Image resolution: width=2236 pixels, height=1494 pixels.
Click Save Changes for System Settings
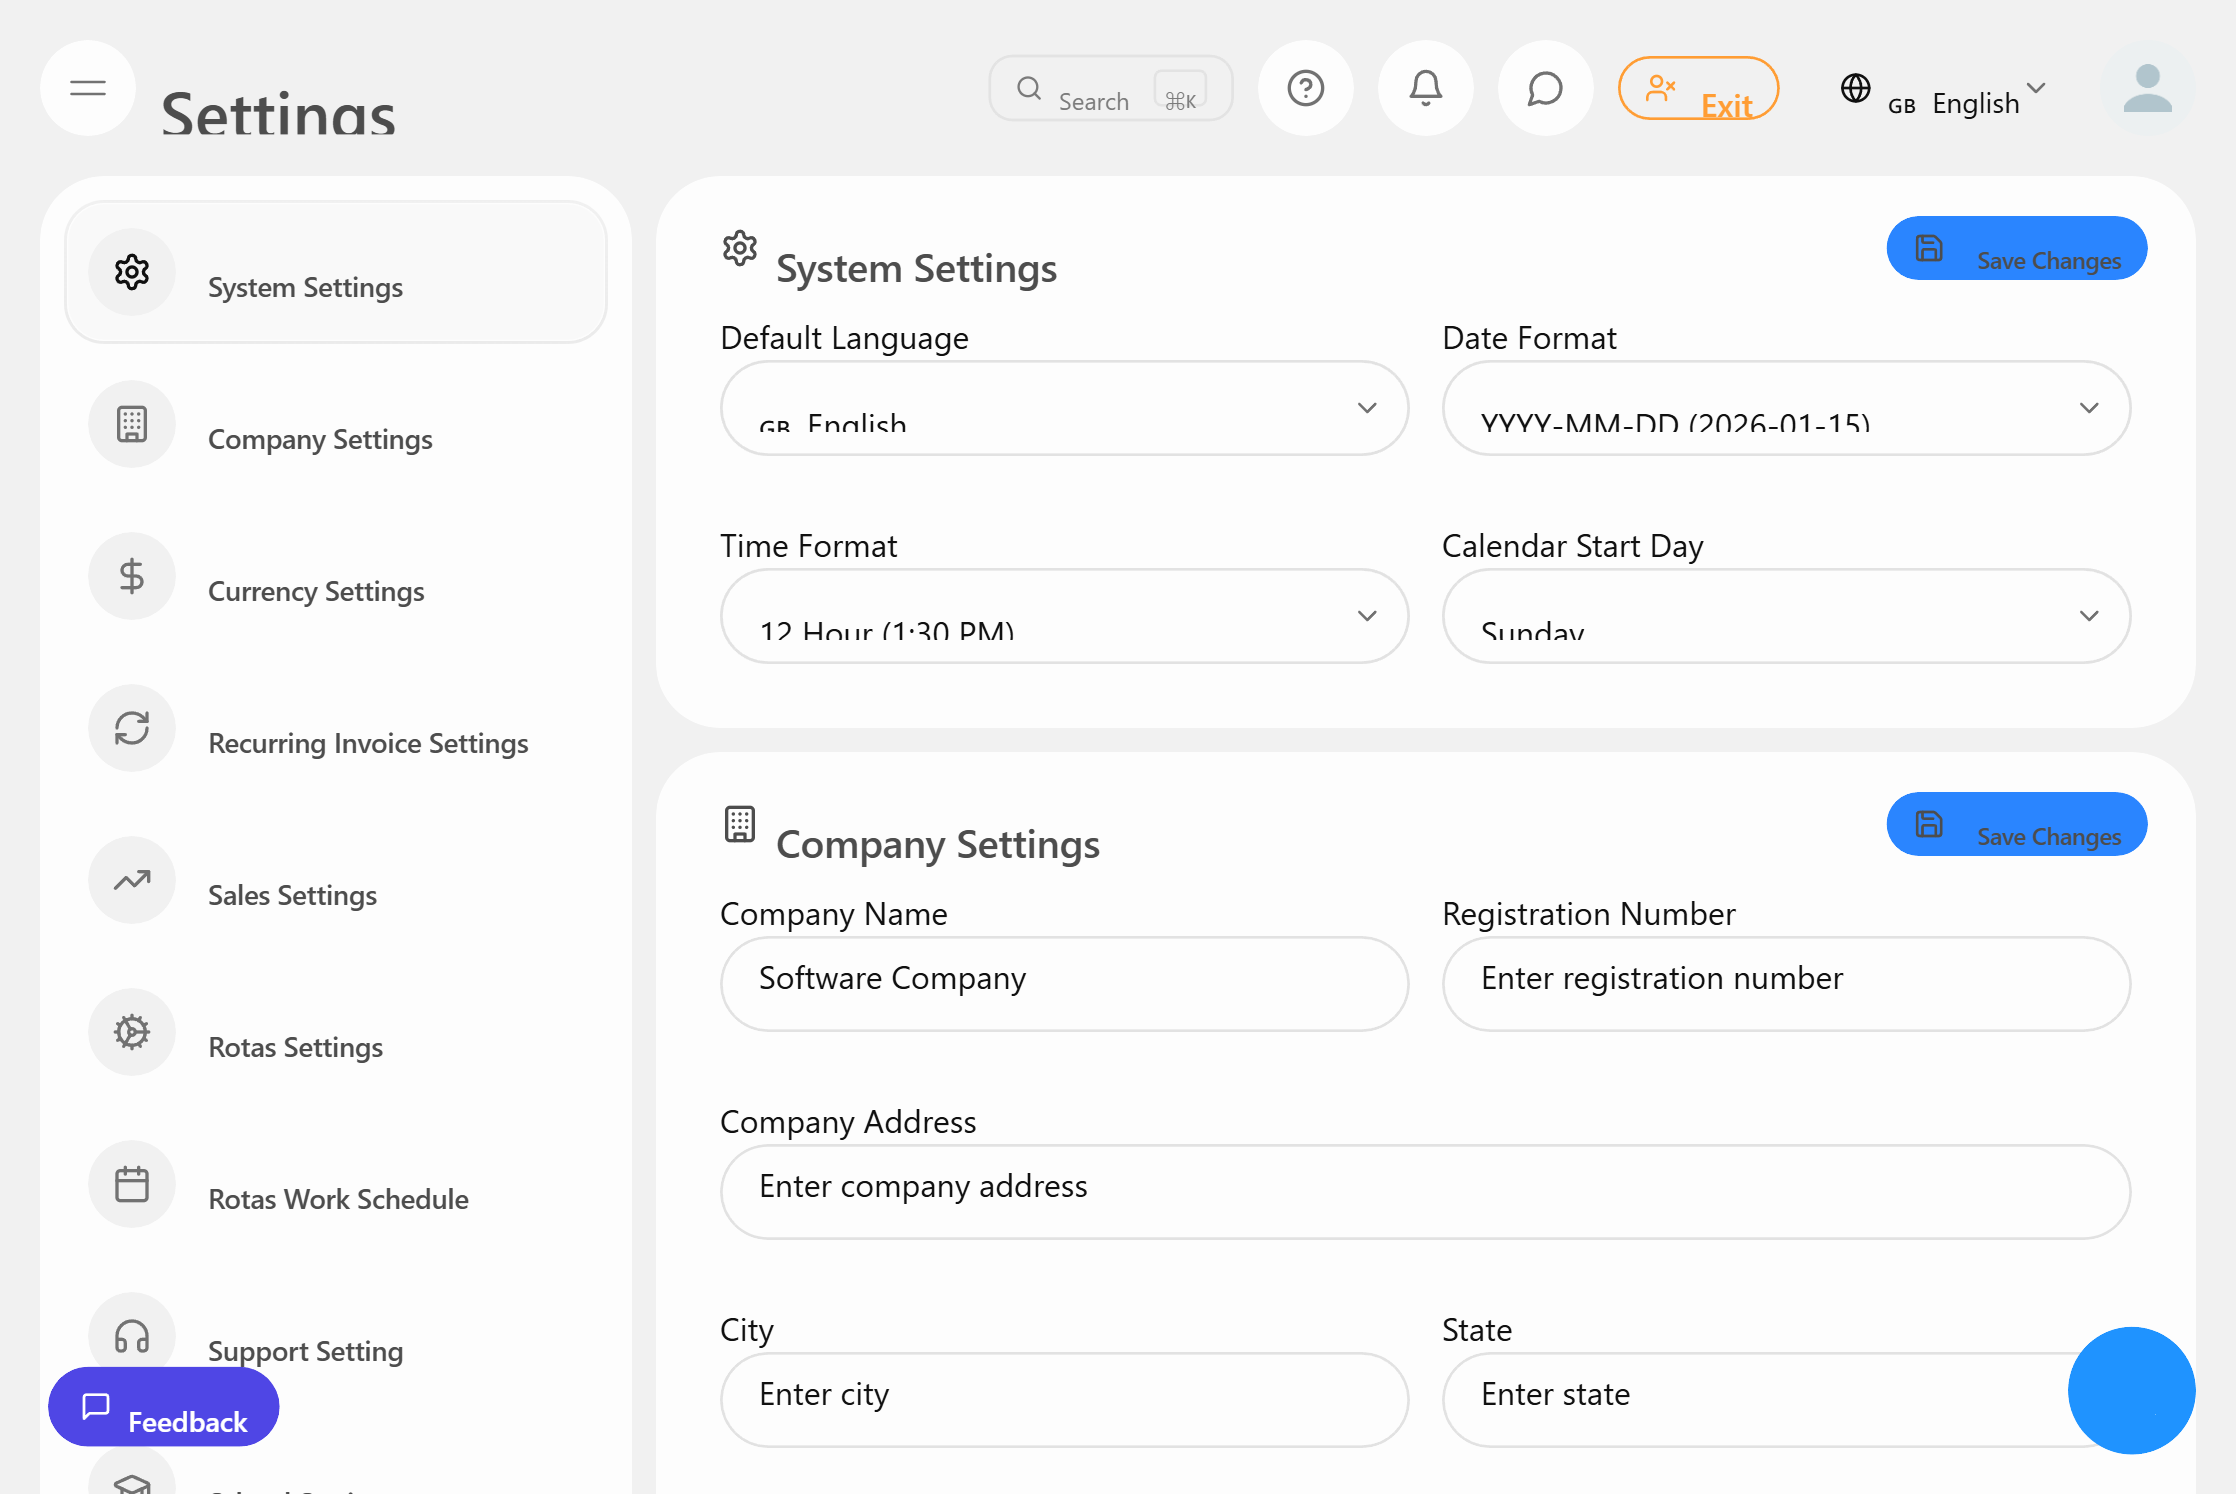pyautogui.click(x=2016, y=248)
